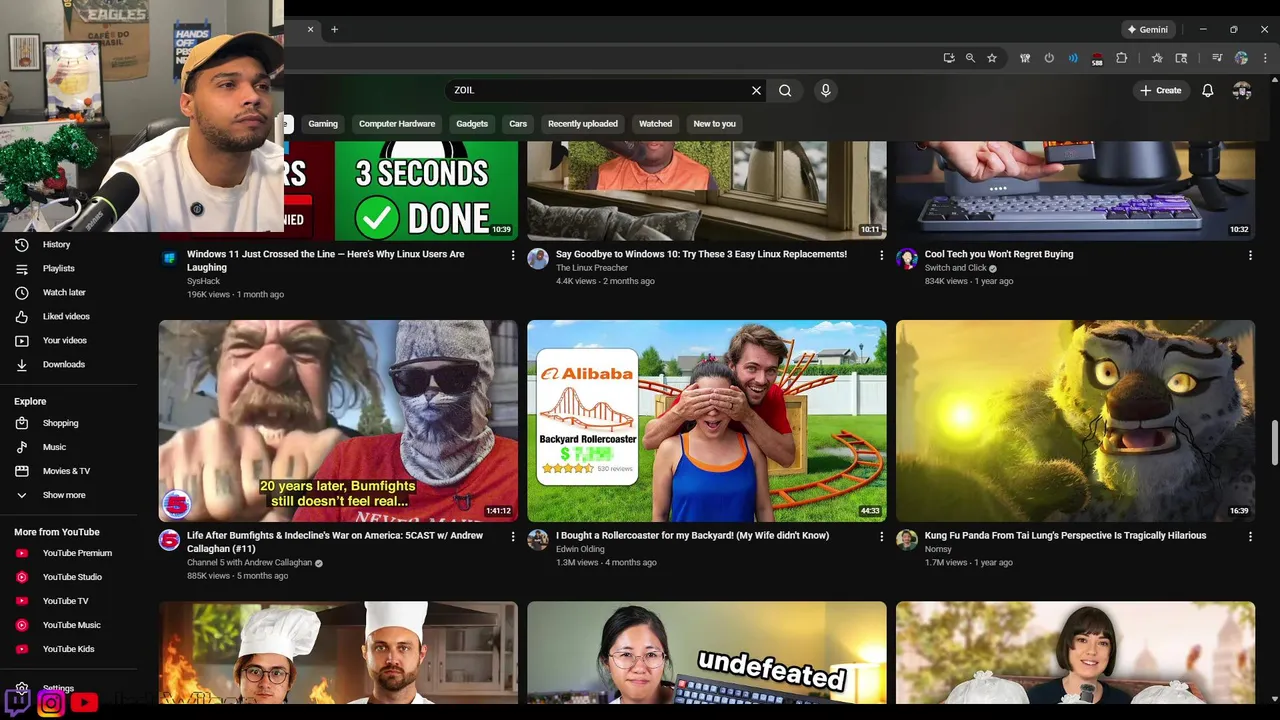This screenshot has width=1280, height=720.
Task: Select the Gadgets filter chip
Action: pos(472,124)
